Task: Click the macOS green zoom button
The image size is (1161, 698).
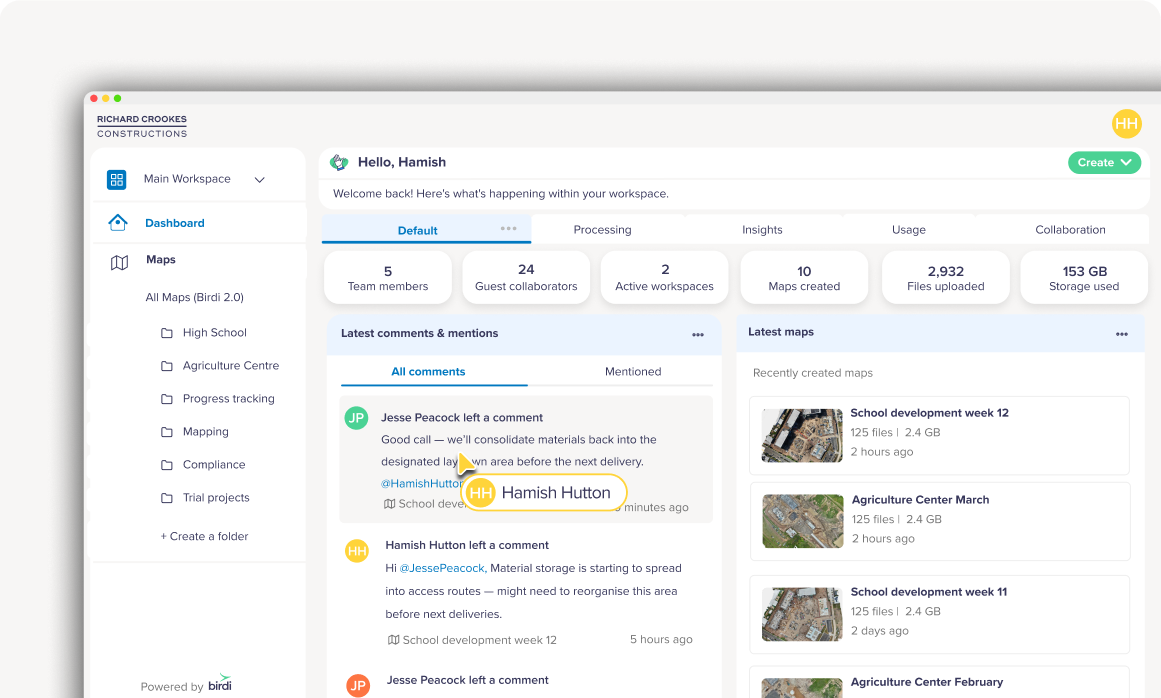Action: point(118,98)
